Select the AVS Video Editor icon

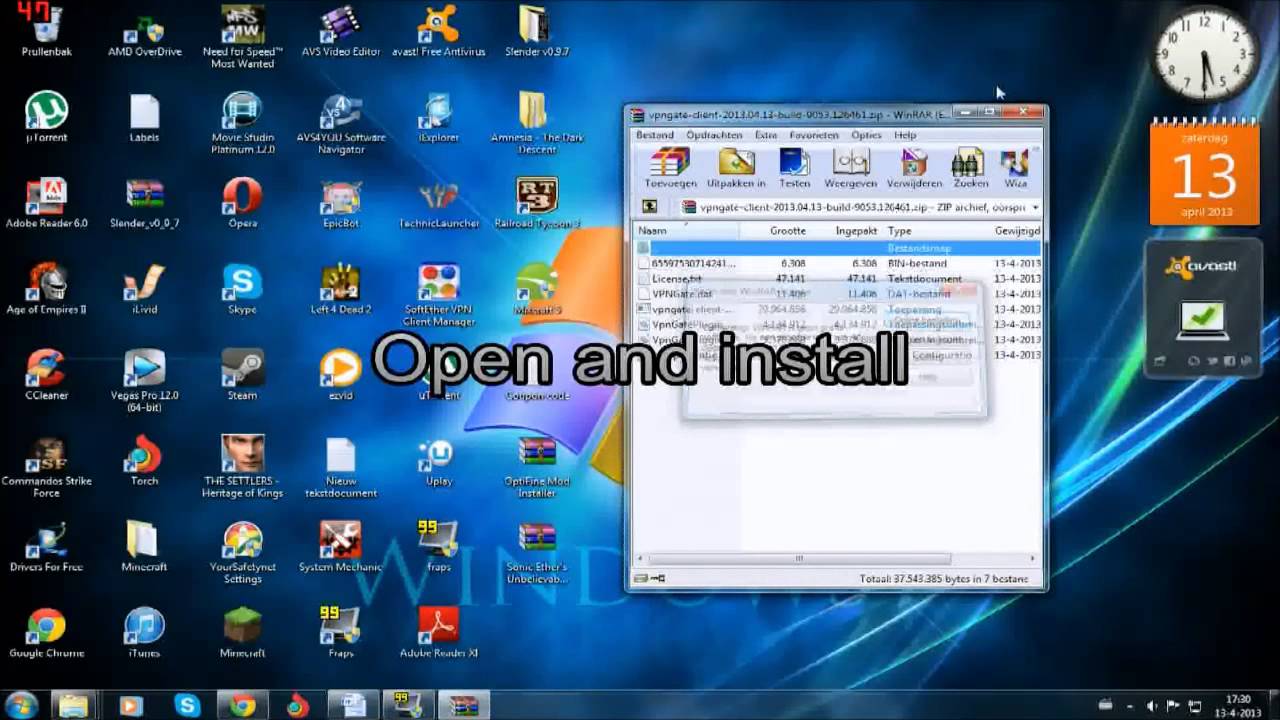(341, 31)
